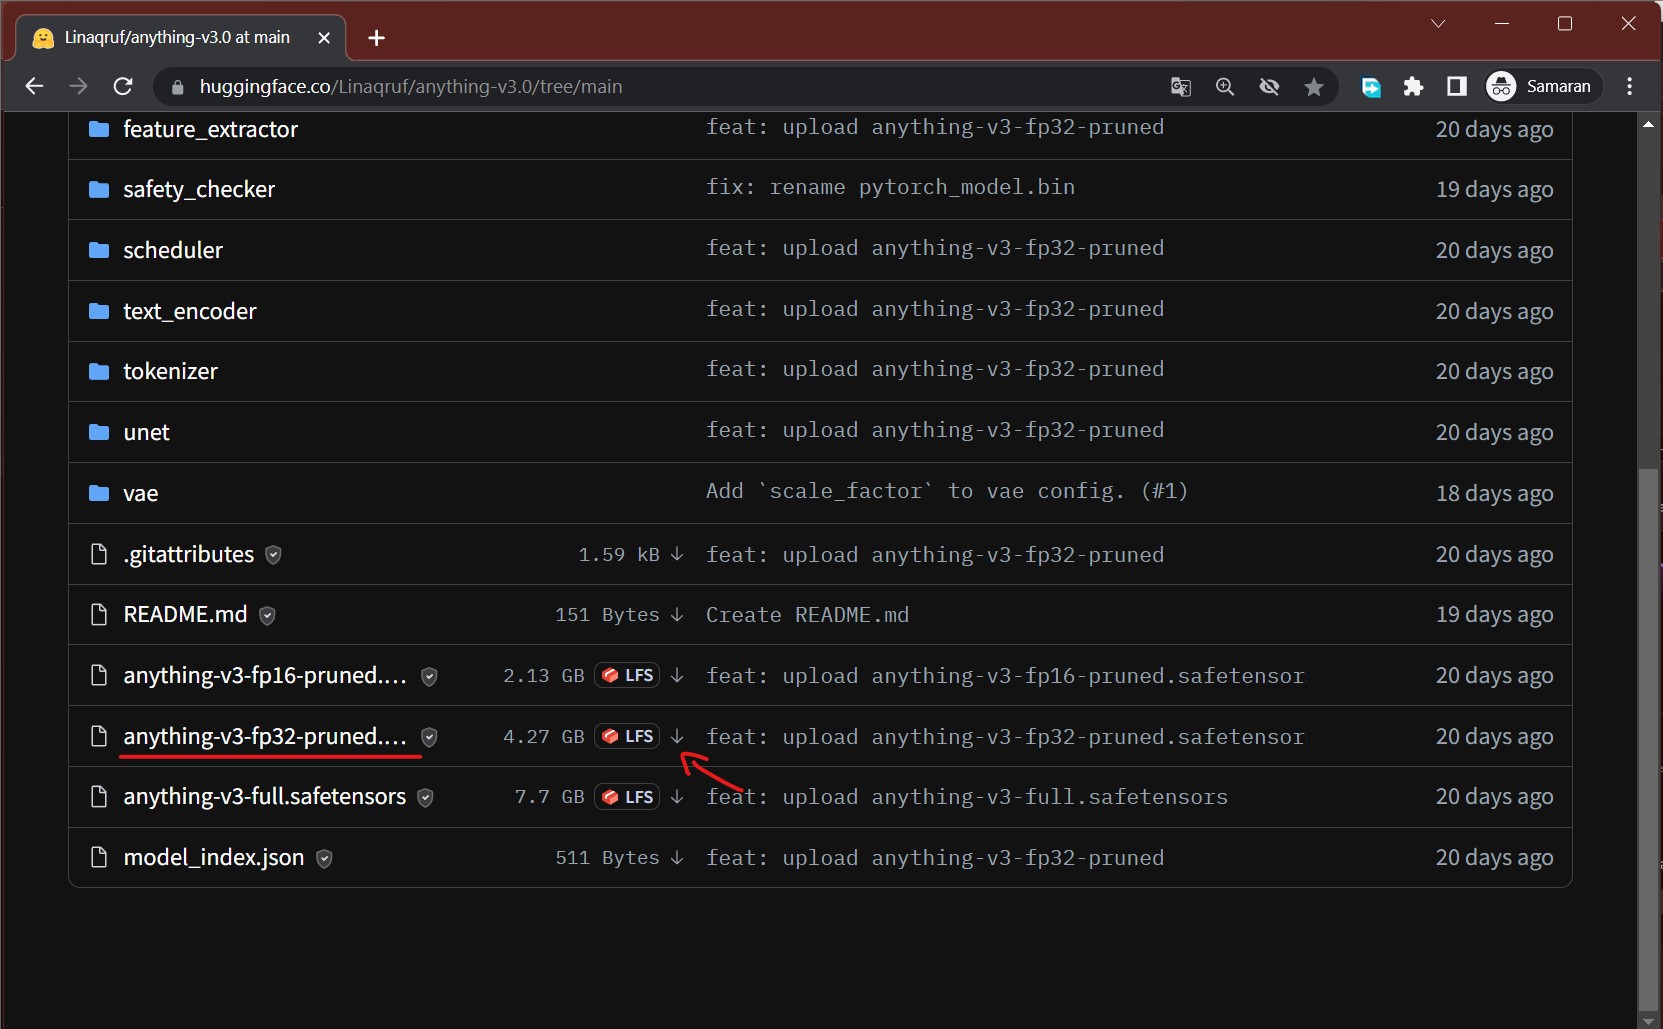Open the Extensions puzzle-piece menu

pos(1413,87)
